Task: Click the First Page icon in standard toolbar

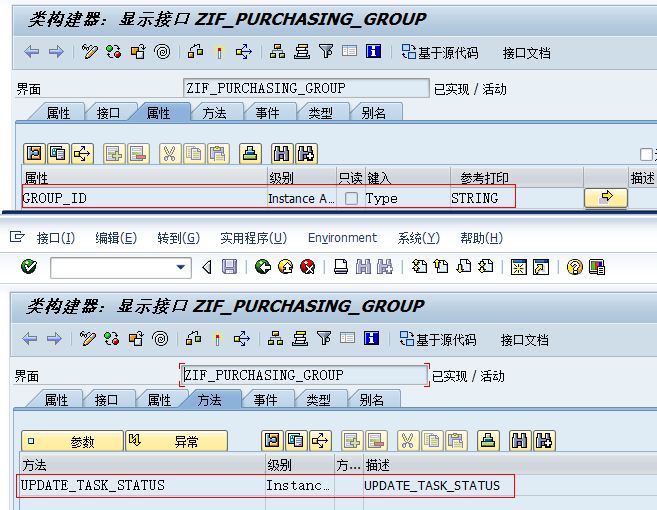Action: coord(419,267)
